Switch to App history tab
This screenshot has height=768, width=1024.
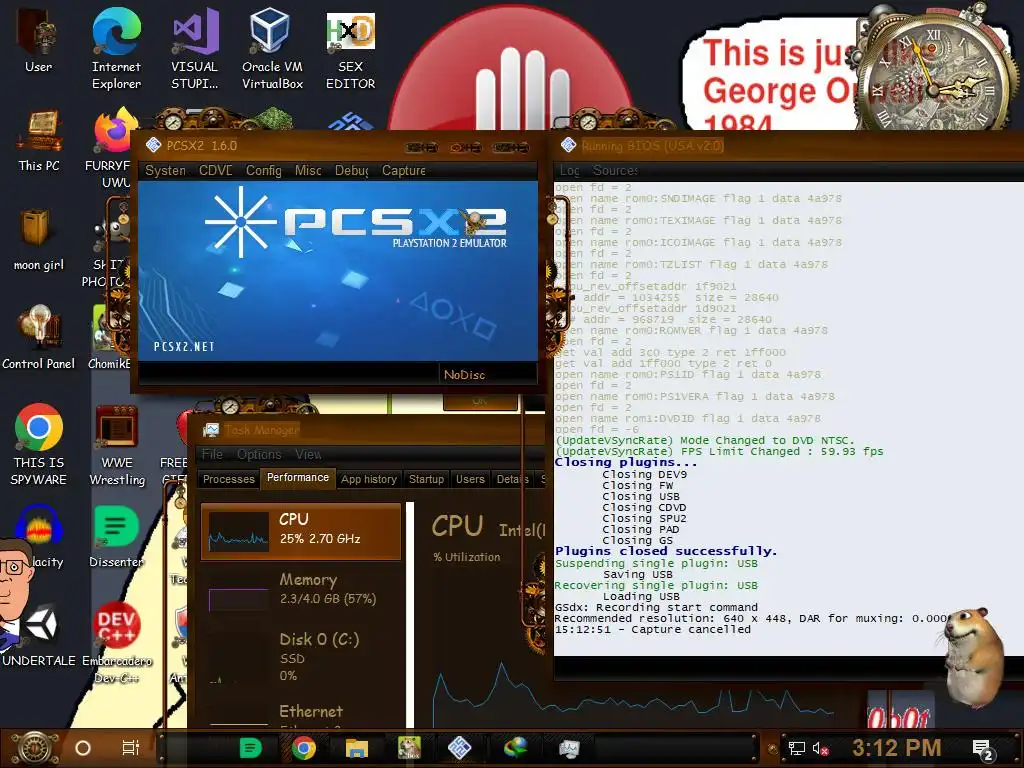[369, 479]
